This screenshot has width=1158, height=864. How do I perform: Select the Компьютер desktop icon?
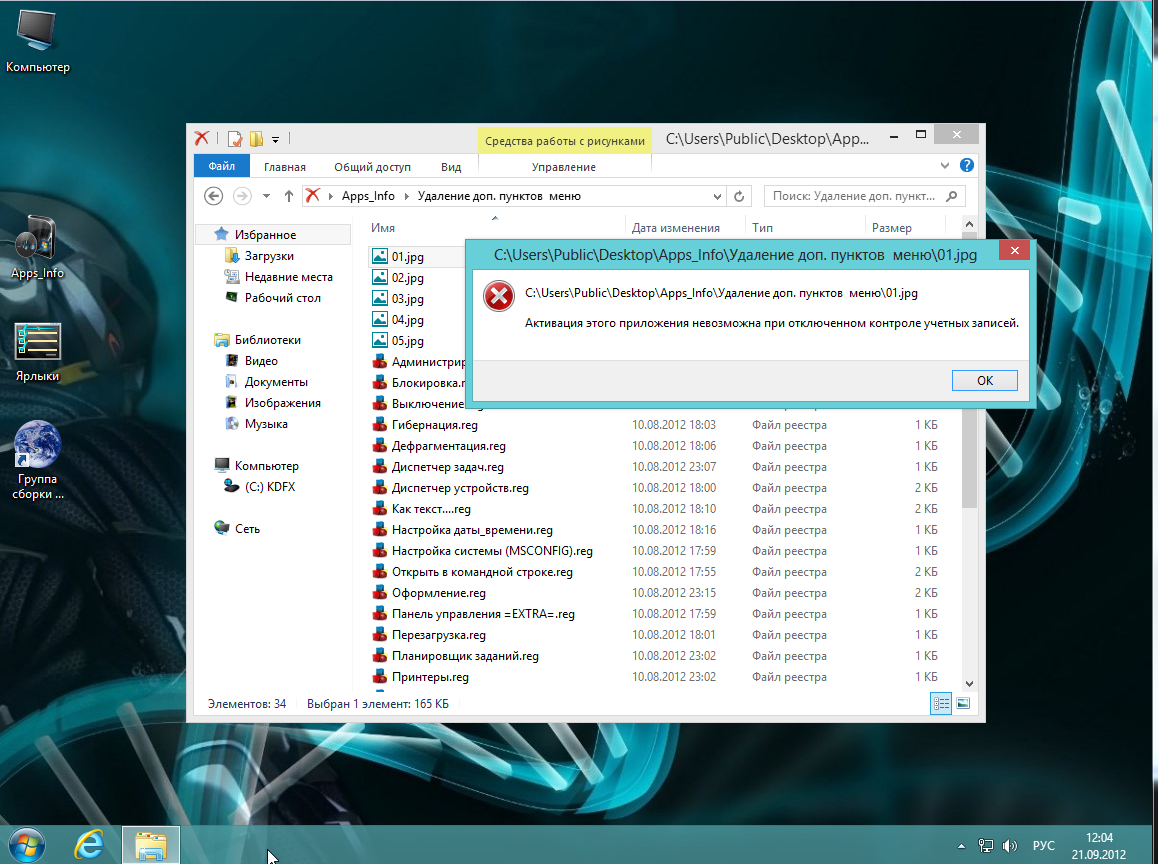[x=37, y=41]
